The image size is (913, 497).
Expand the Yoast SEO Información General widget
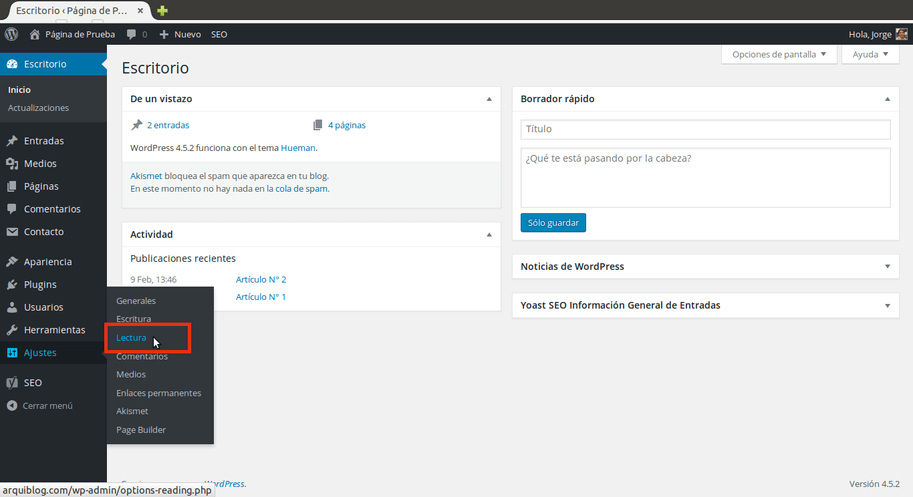[x=887, y=306]
